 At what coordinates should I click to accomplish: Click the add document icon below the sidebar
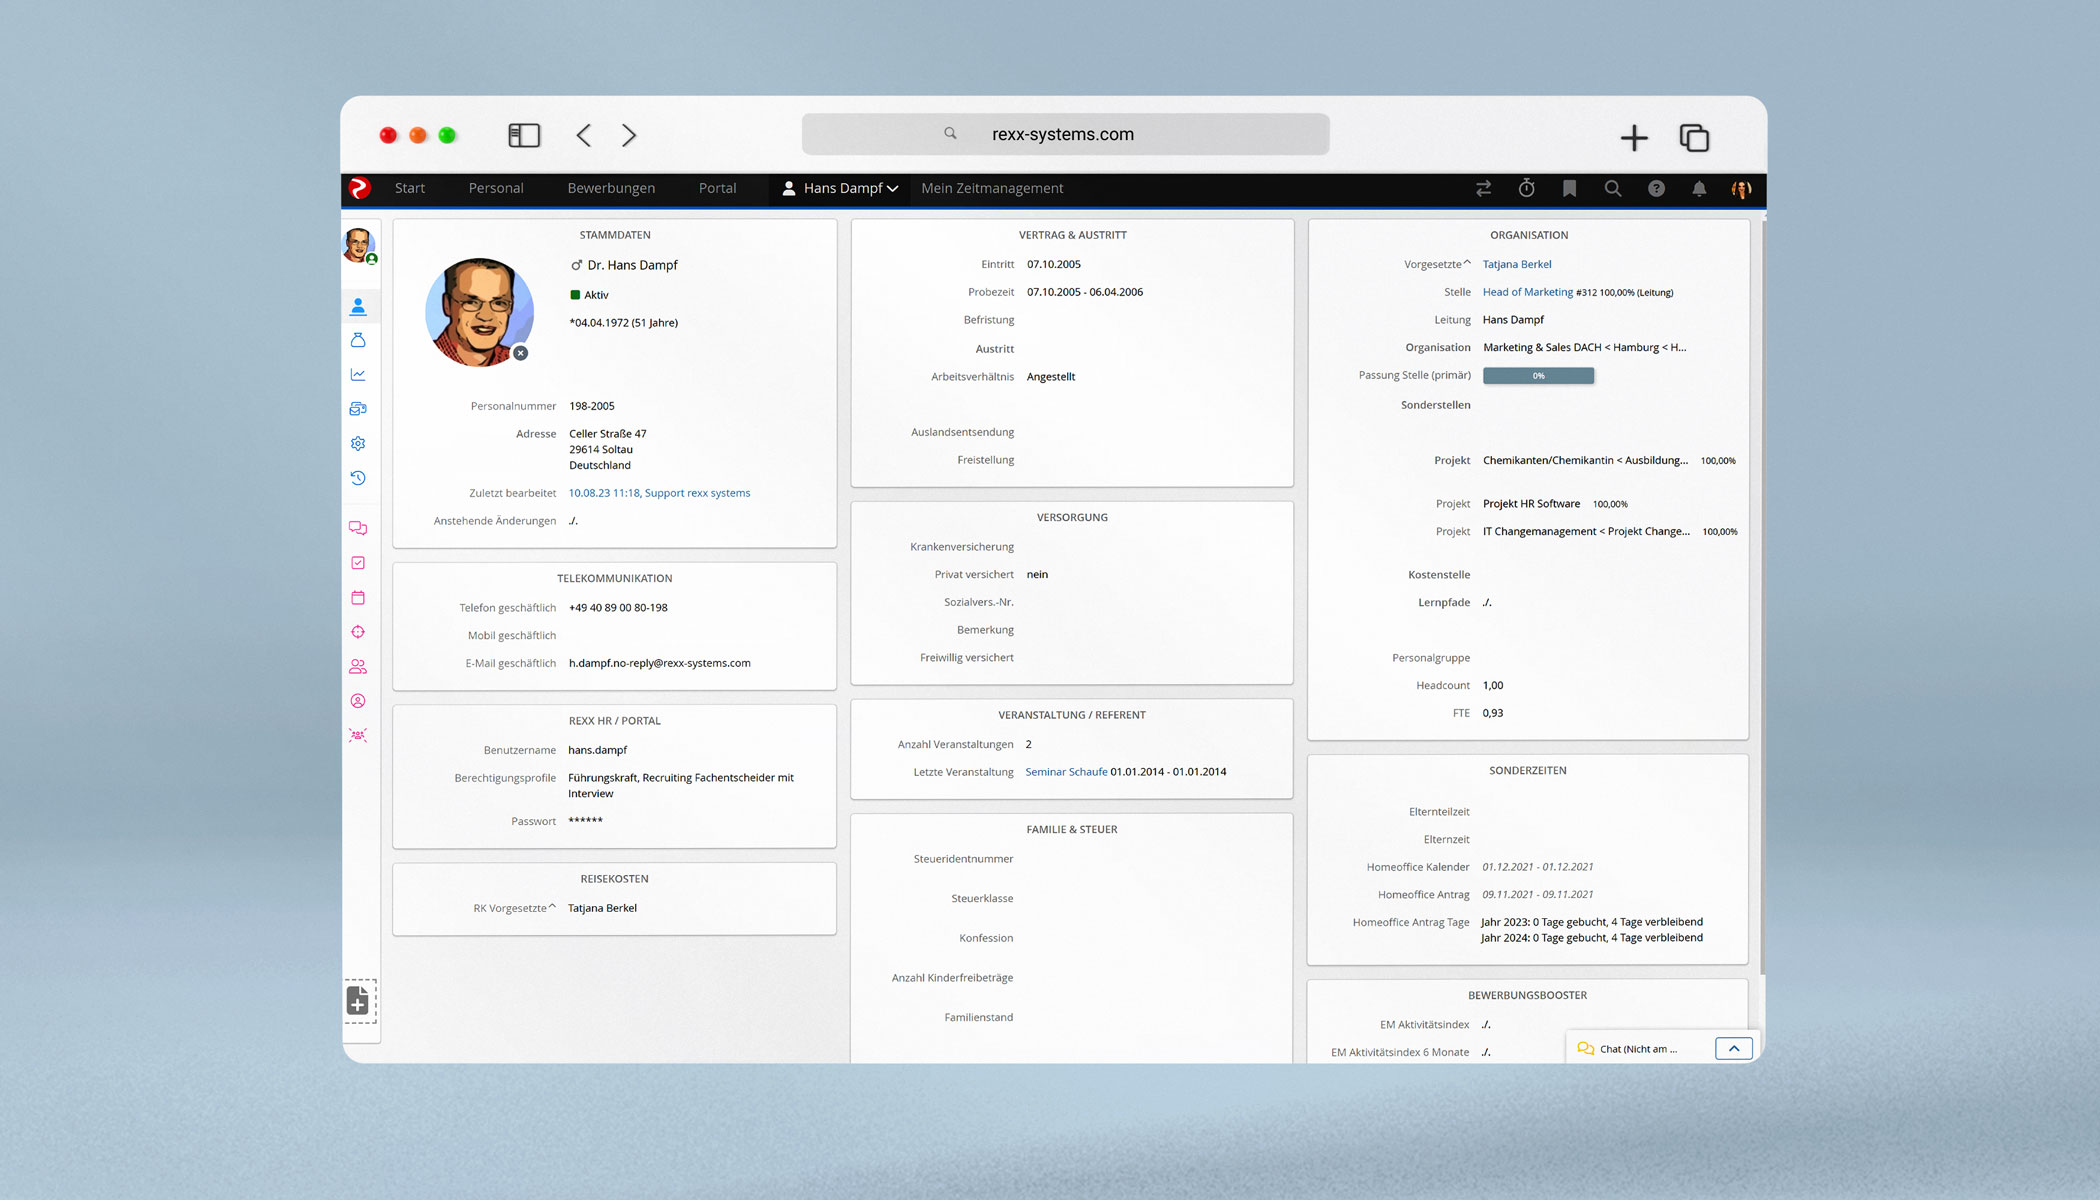(x=357, y=1001)
